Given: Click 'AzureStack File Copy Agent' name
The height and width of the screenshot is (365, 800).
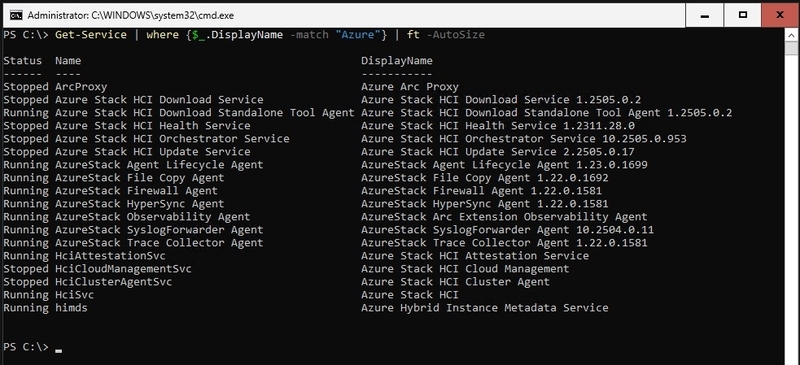Looking at the screenshot, I should coord(140,178).
